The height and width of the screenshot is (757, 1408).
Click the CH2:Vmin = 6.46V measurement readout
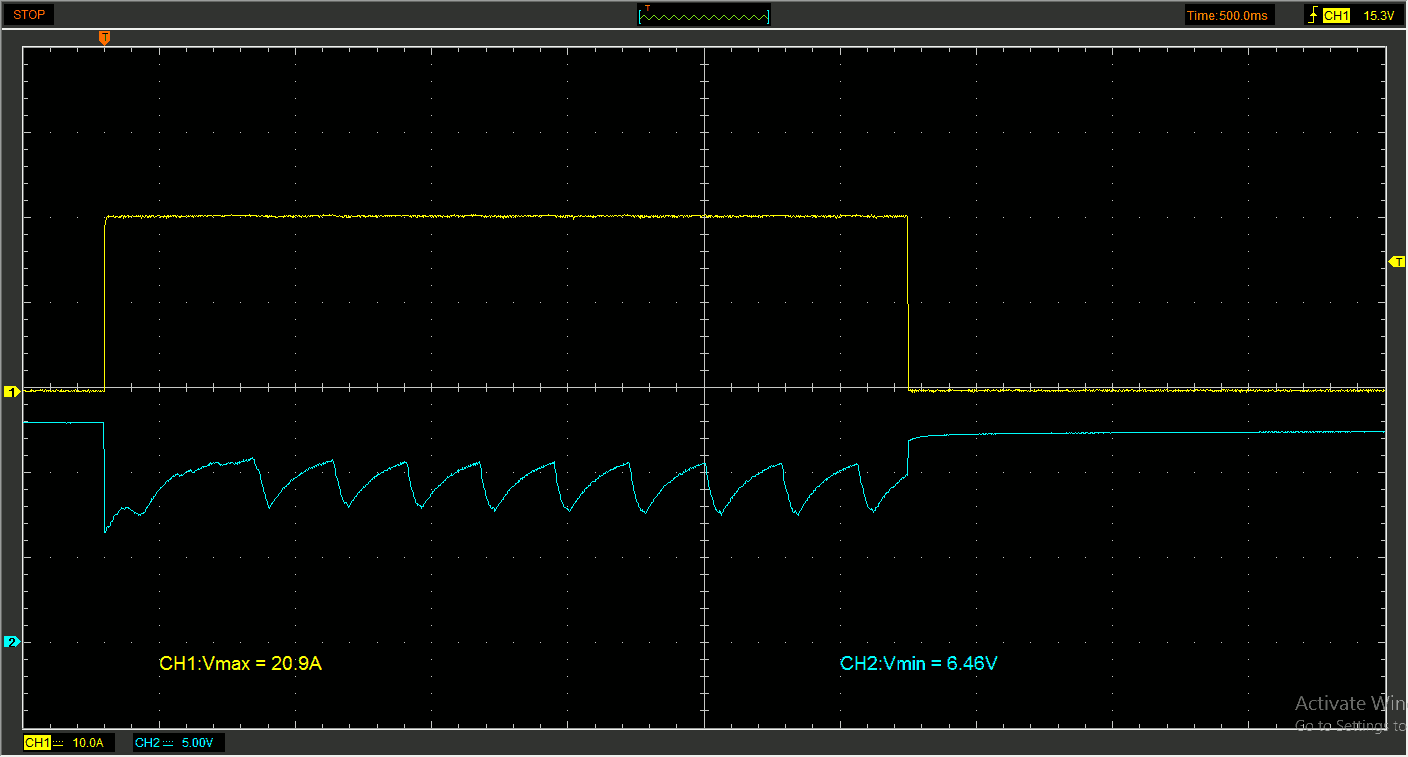pos(918,663)
